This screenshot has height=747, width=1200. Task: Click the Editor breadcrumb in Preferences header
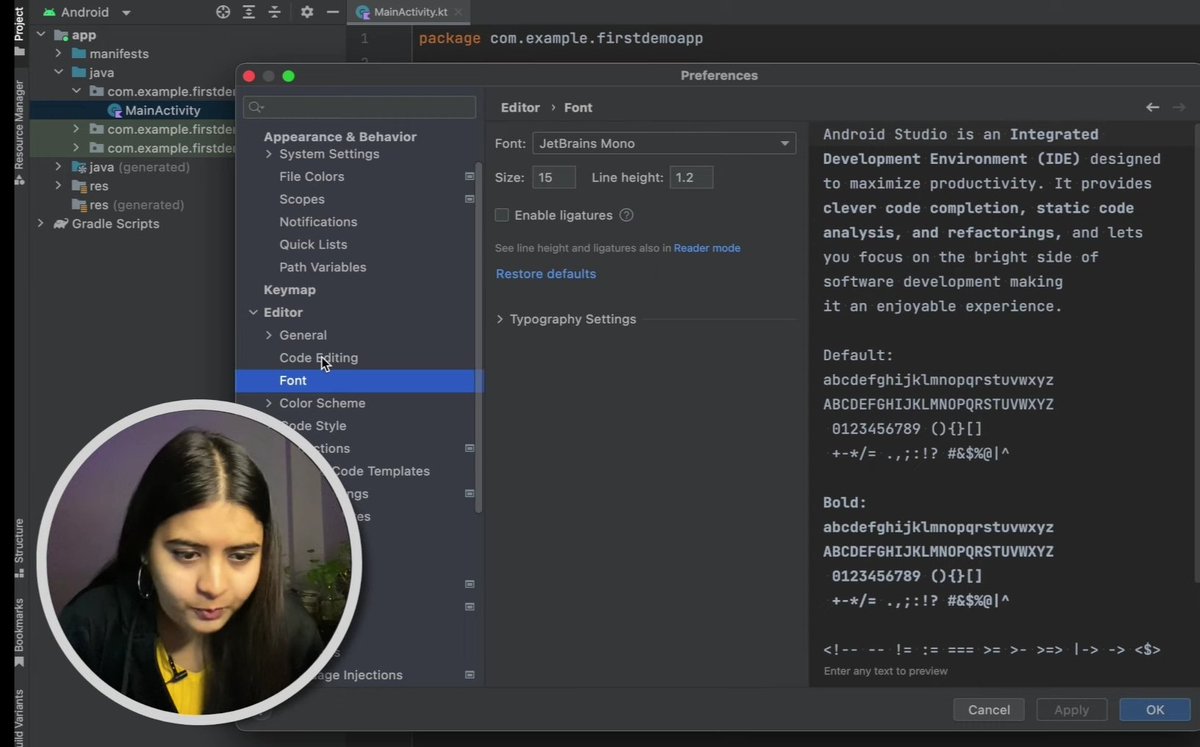tap(520, 107)
